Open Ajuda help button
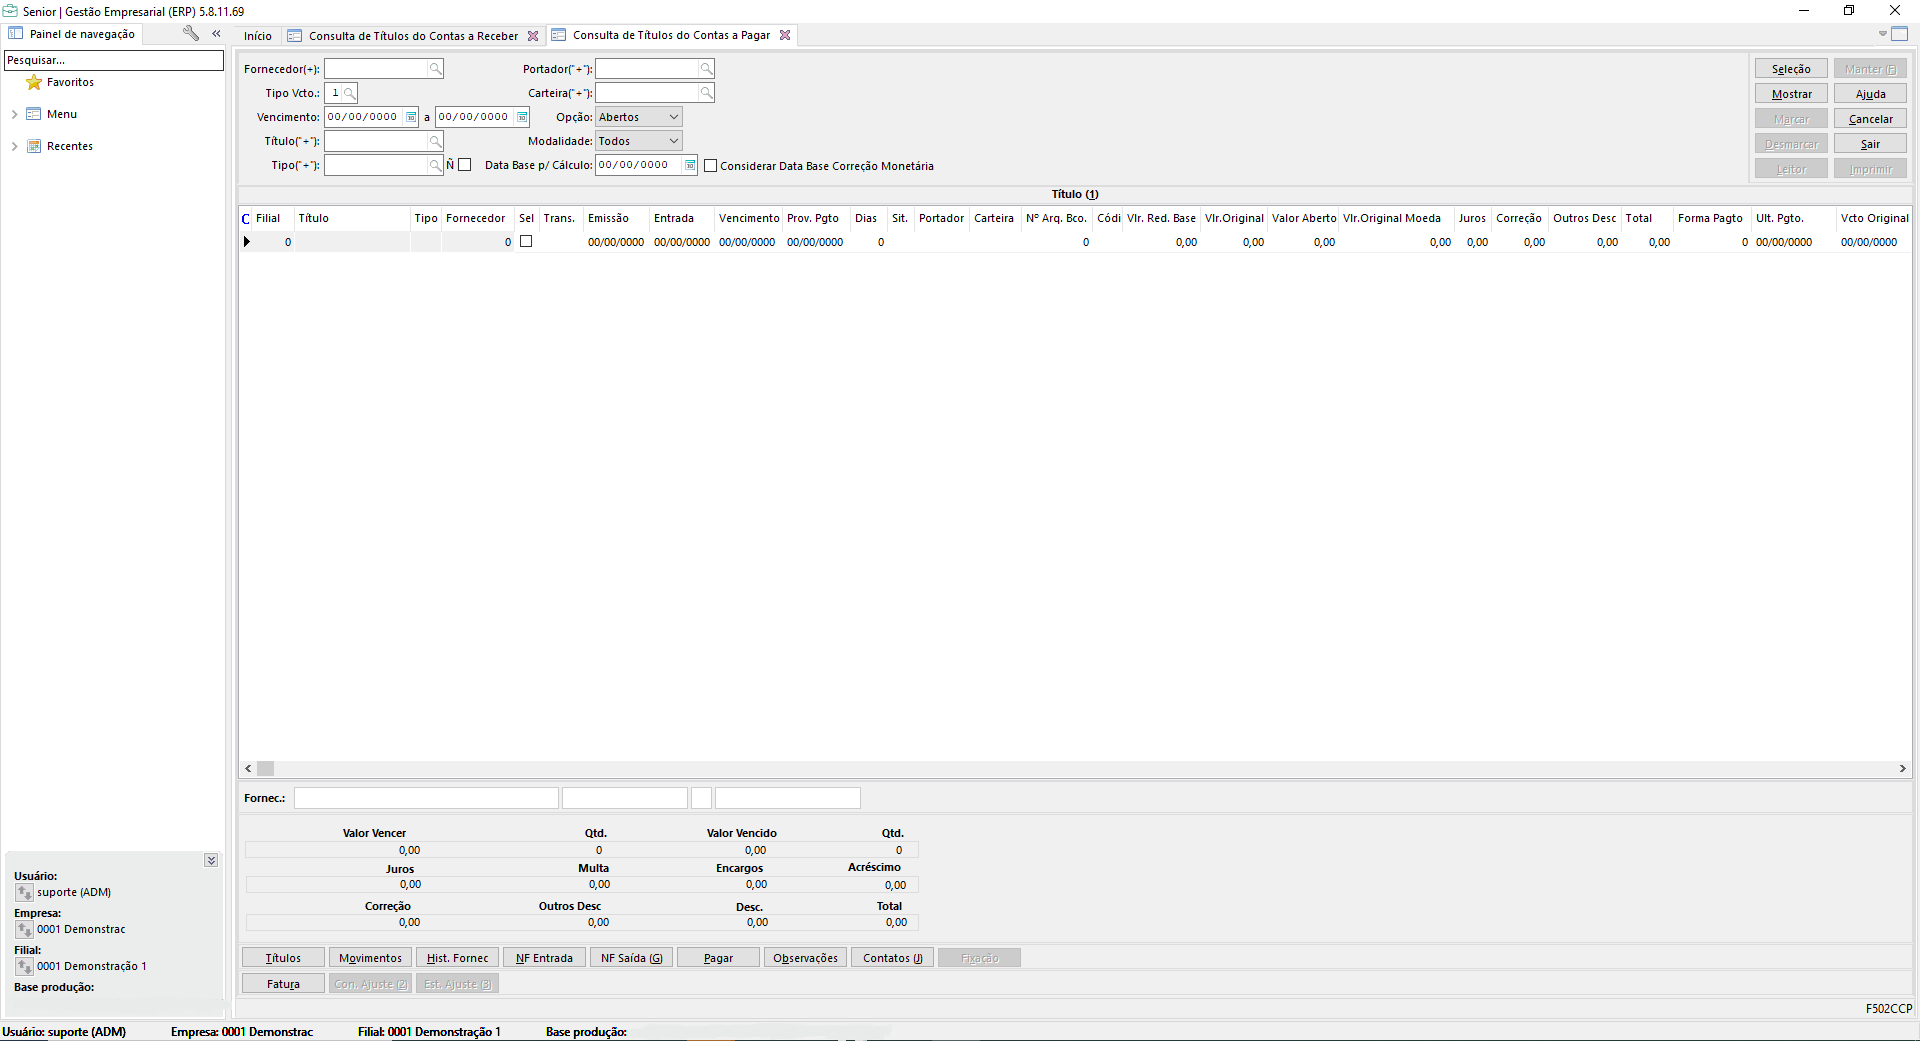 1870,94
